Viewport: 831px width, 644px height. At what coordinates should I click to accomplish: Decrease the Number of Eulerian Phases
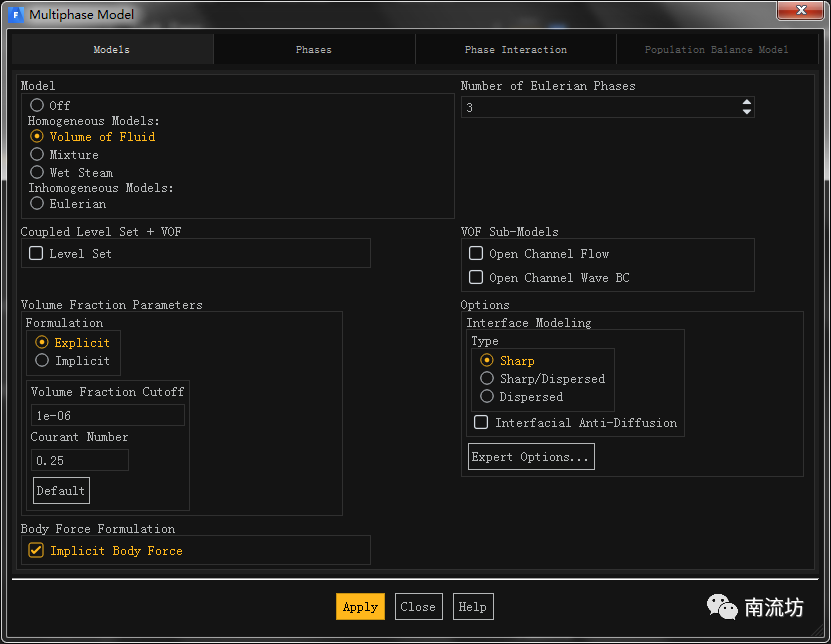coord(746,111)
